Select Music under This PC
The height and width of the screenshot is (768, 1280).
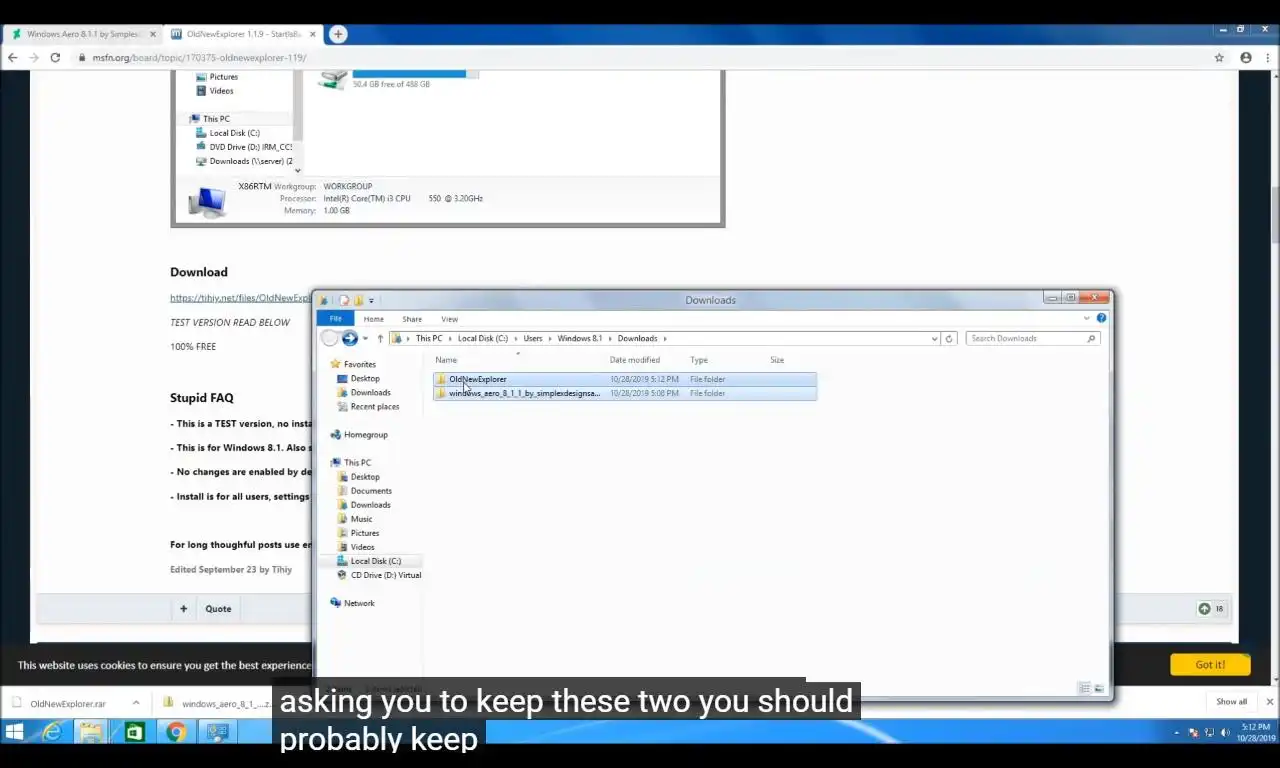(x=361, y=518)
